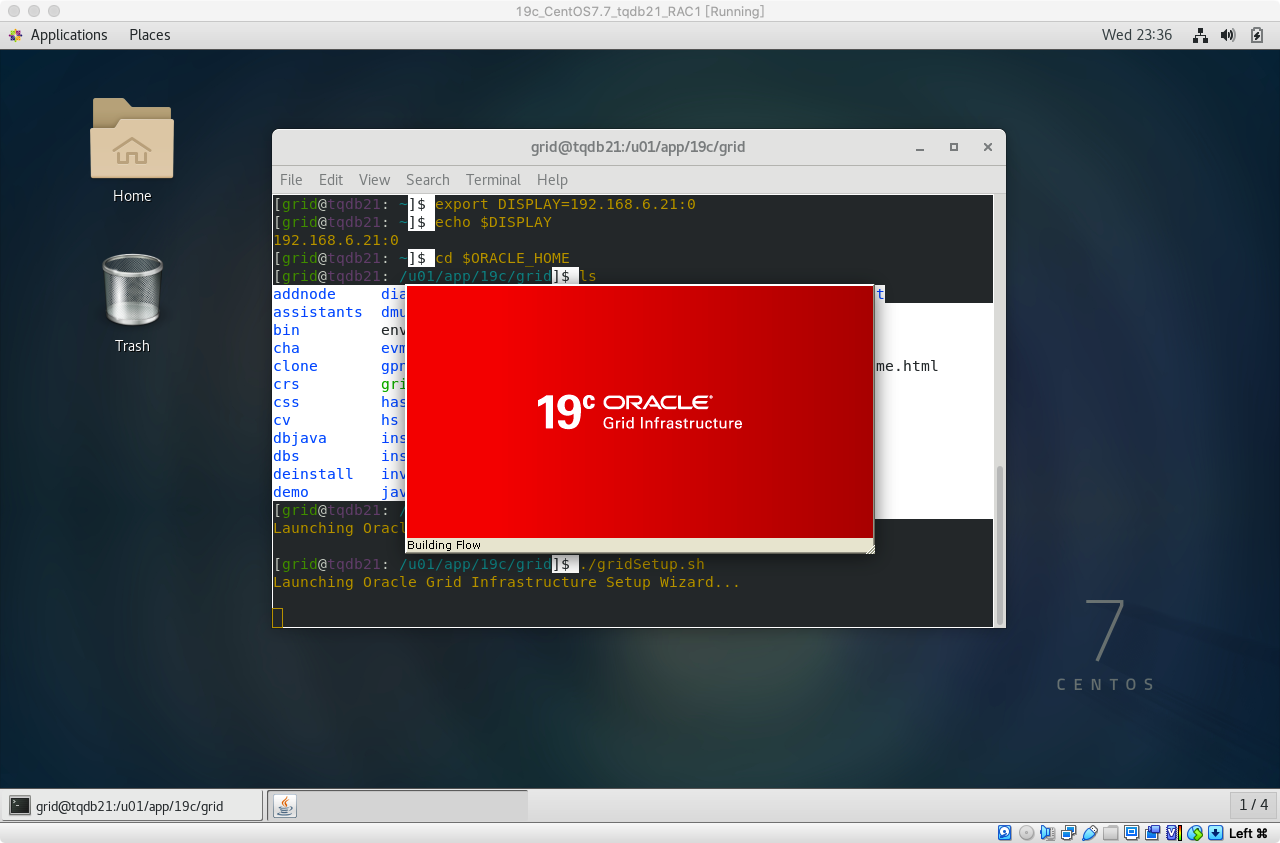Screen dimensions: 1280x843
Task: Maximize the terminal window
Action: pyautogui.click(x=954, y=147)
